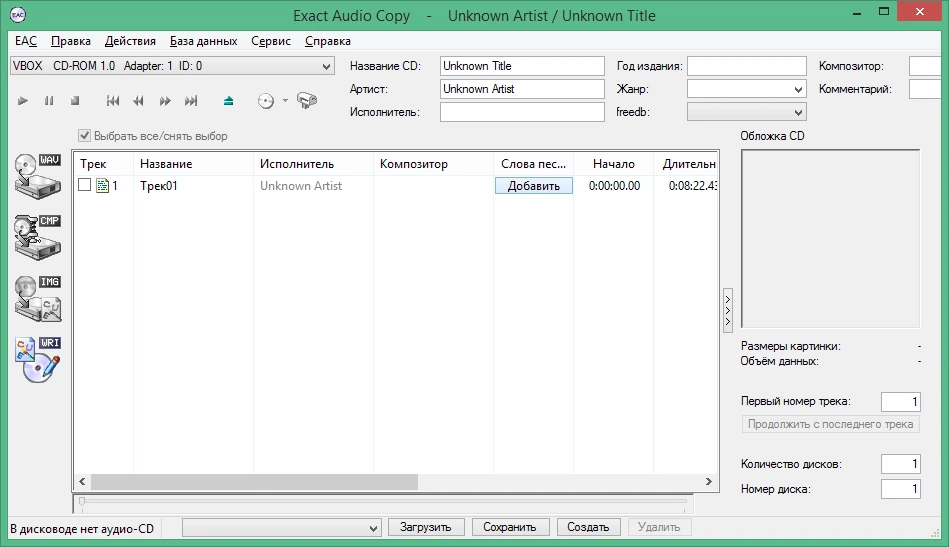Click the playback position slider below track list
Screen dimensions: 949x547
[383, 501]
